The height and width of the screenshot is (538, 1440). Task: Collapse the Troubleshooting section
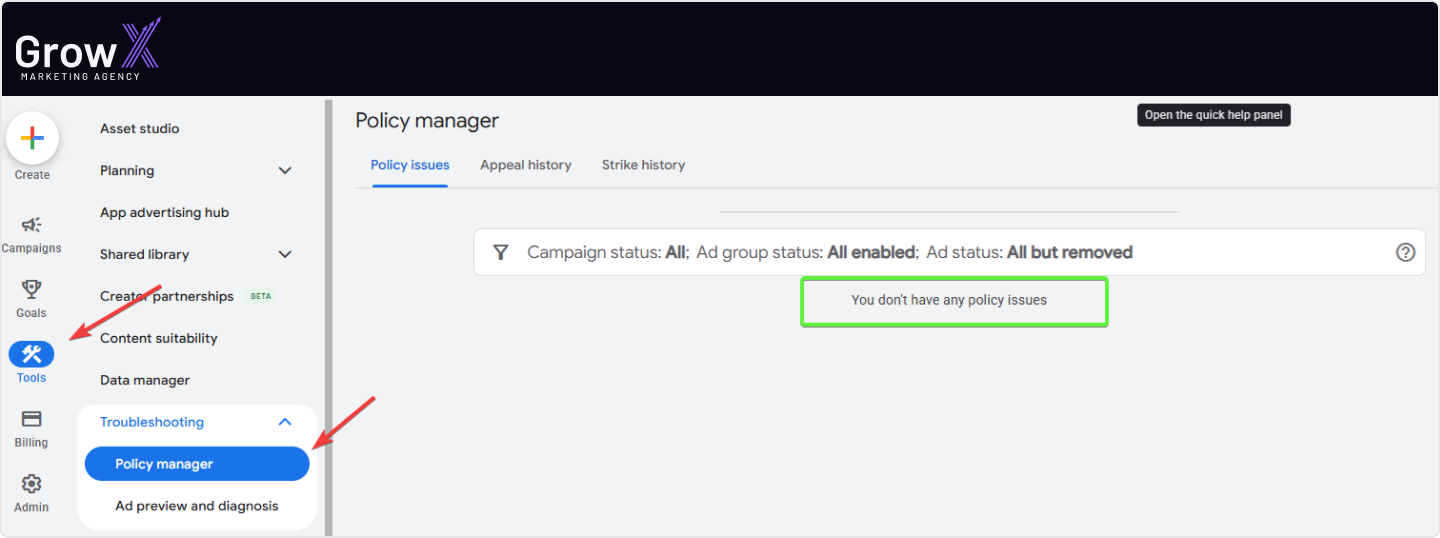pos(285,423)
